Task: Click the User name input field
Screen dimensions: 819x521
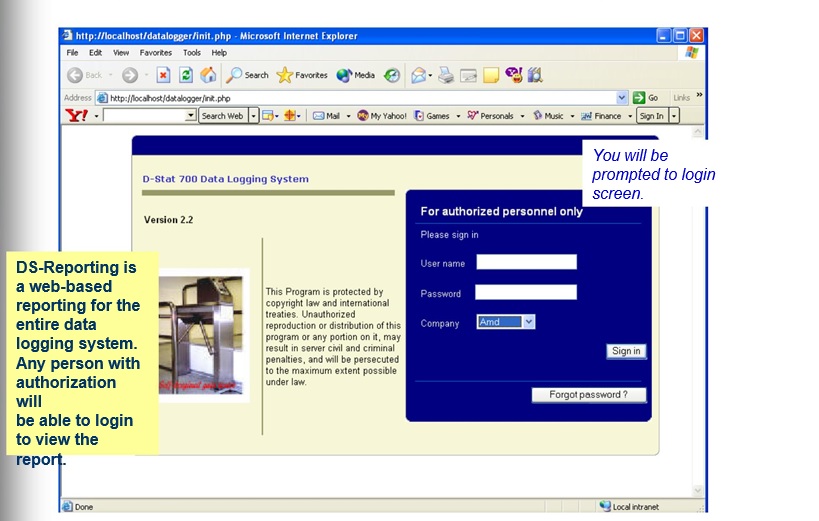Action: tap(526, 263)
